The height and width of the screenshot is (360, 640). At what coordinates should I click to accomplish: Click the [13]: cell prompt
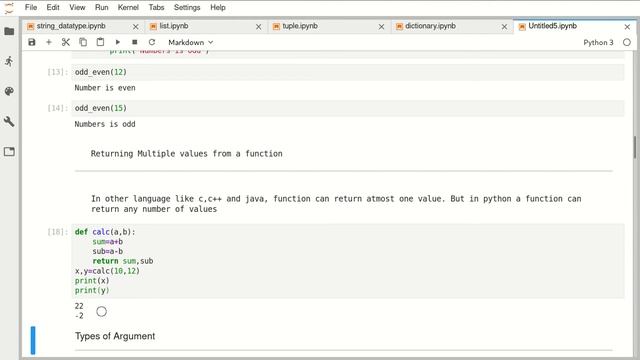58,72
